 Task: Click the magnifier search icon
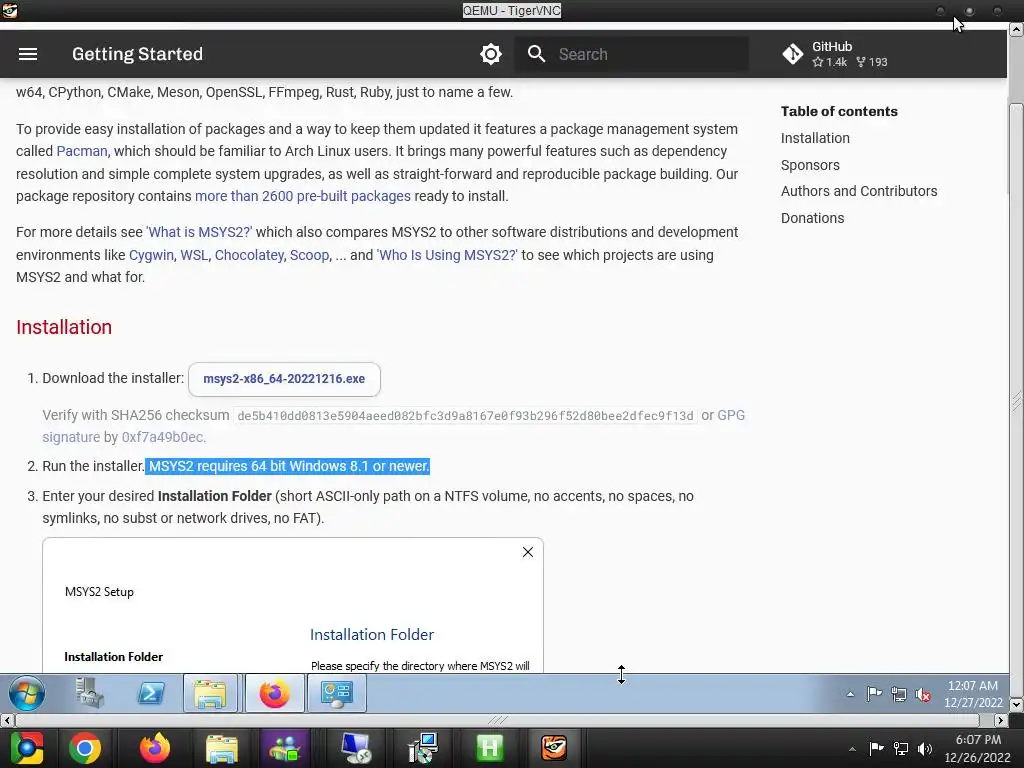536,54
